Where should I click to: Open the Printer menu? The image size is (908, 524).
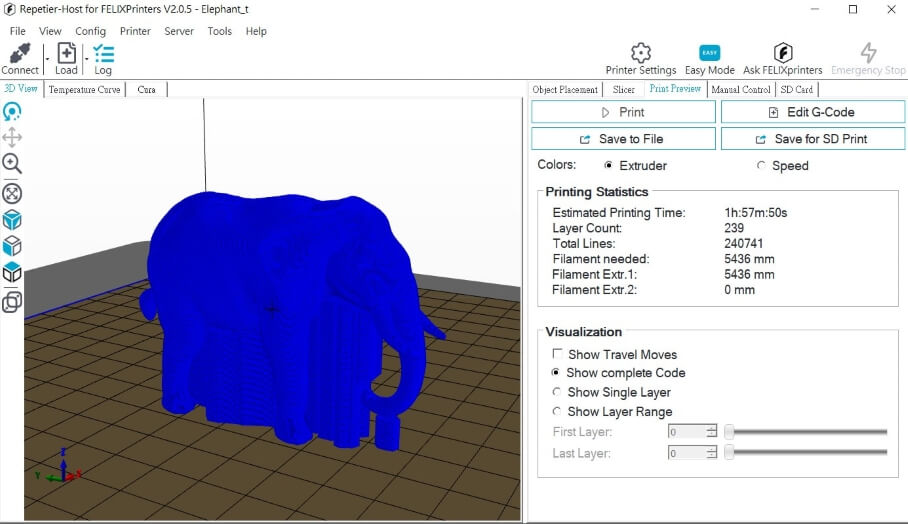click(x=135, y=31)
